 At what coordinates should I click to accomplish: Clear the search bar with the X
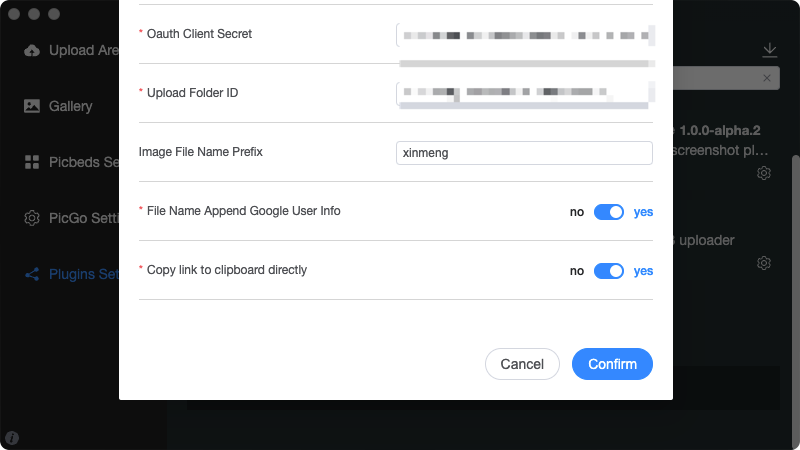767,78
